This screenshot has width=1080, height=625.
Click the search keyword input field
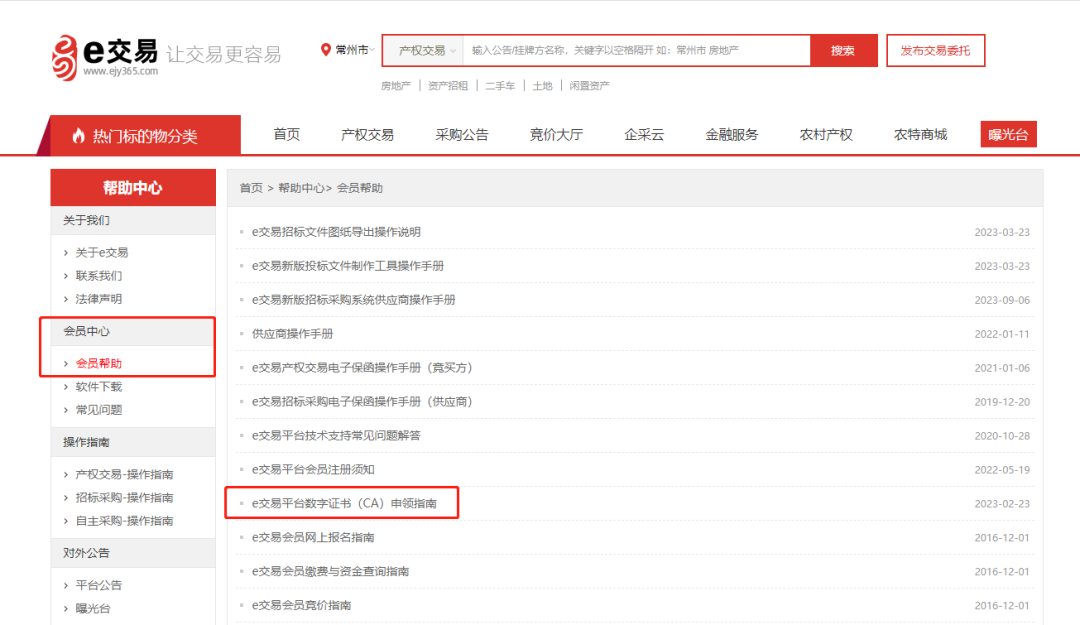point(636,50)
